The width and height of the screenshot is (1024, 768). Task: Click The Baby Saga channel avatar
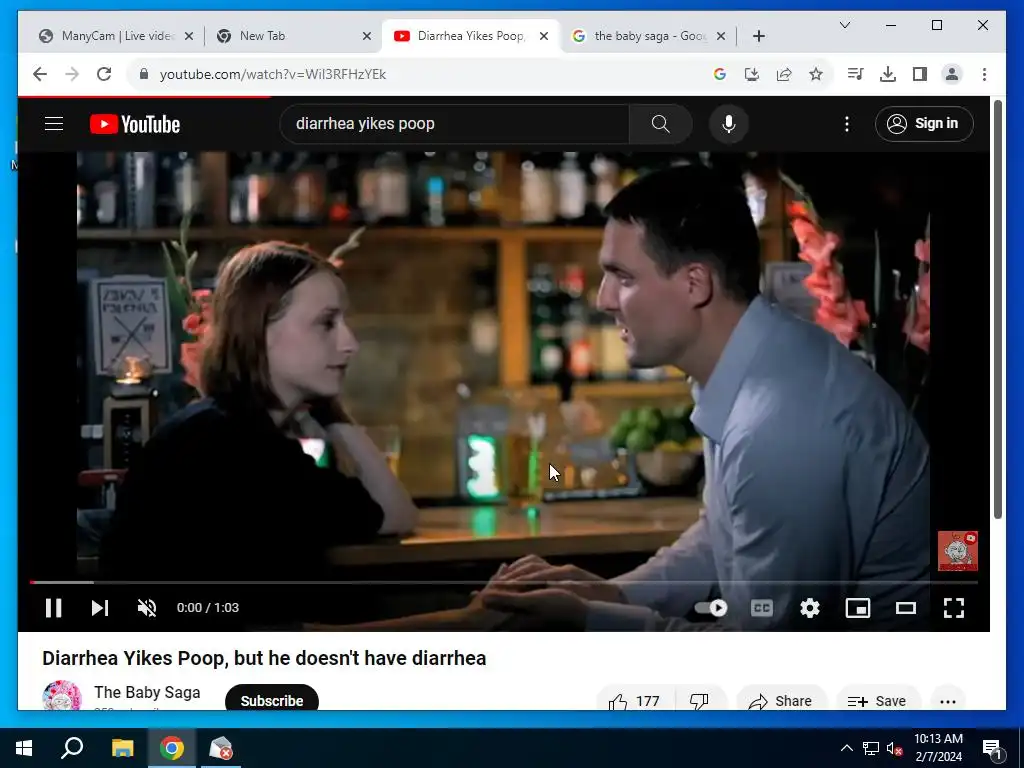[x=61, y=696]
